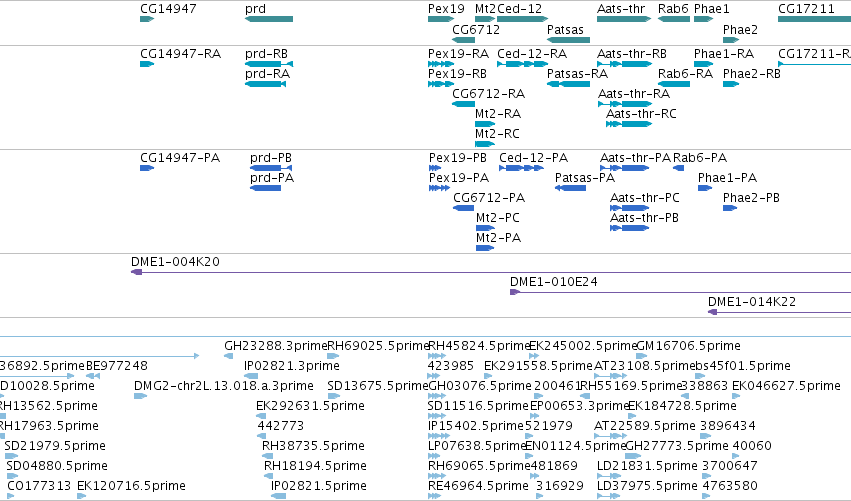Select EST EK120716.5prime
The width and height of the screenshot is (851, 501).
pyautogui.click(x=131, y=485)
